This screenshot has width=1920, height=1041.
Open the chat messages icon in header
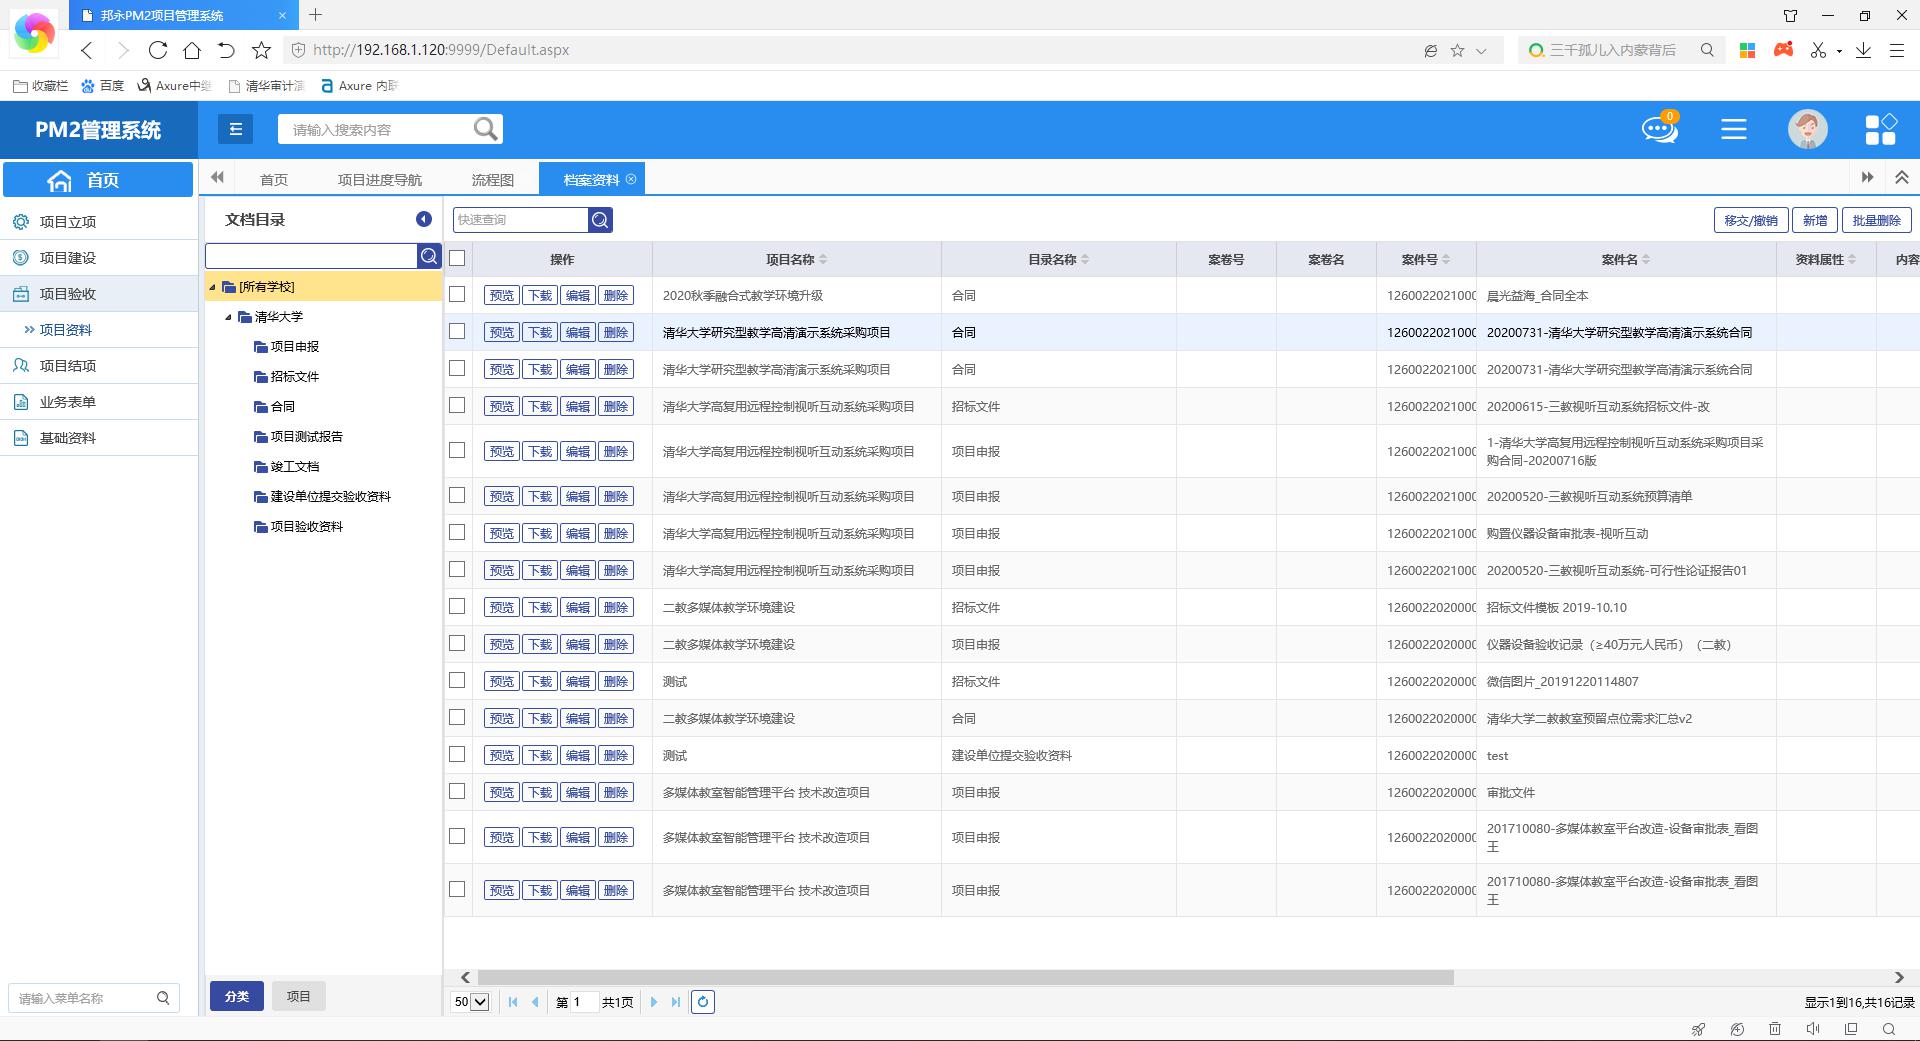[x=1659, y=129]
